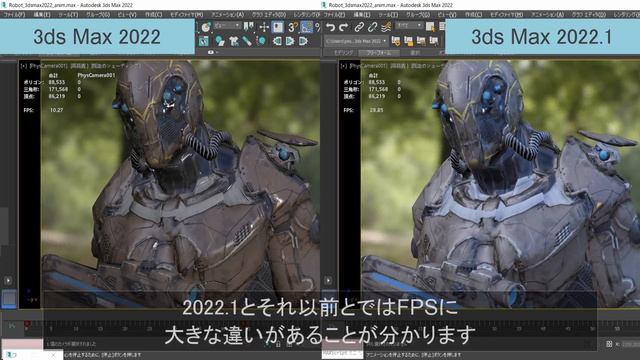Image resolution: width=640 pixels, height=360 pixels.
Task: Click [+] viewport menu in left viewport
Action: tap(24, 65)
